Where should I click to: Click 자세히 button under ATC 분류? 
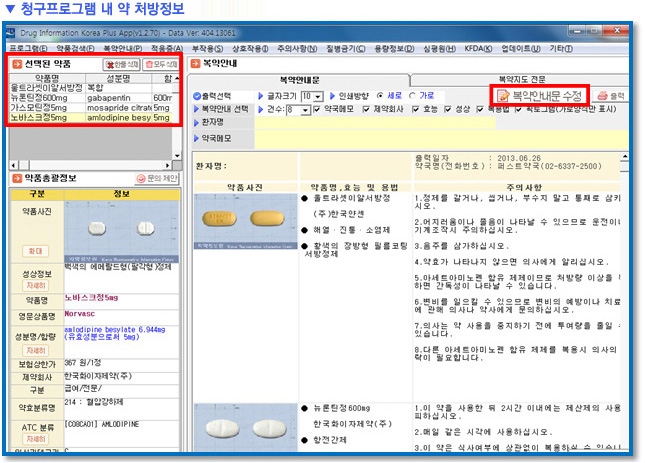tap(36, 439)
